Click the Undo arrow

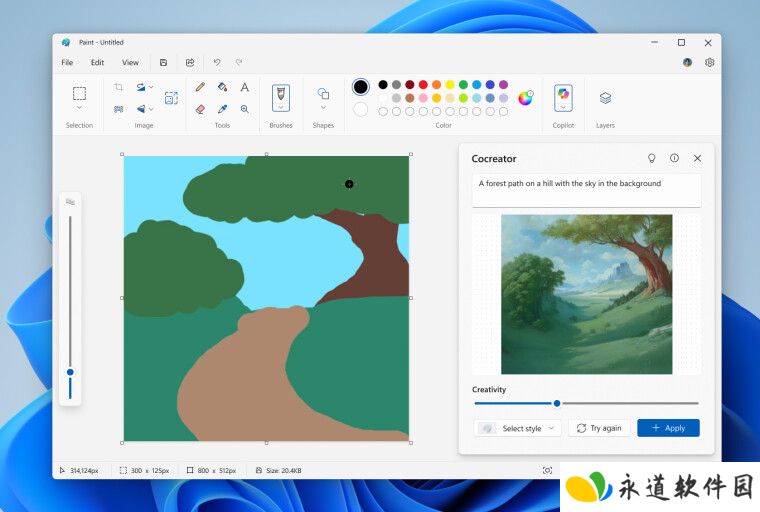coord(217,63)
